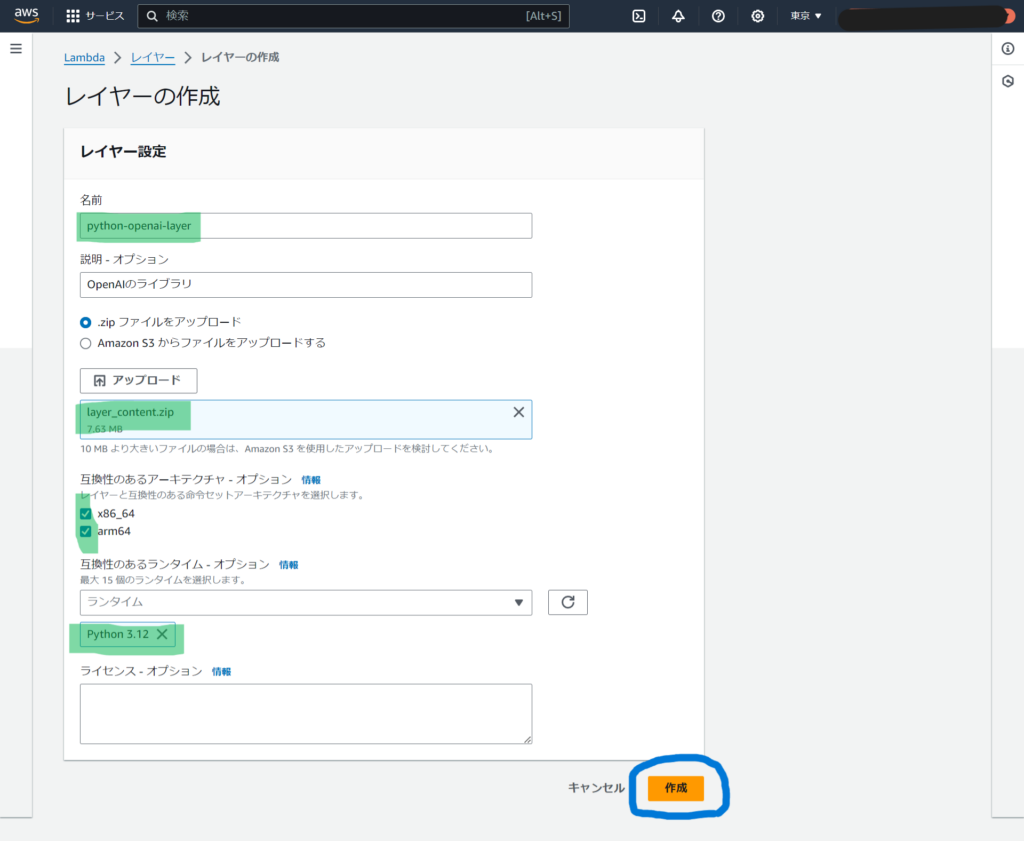Uncheck the x86_64 architecture checkbox

[x=86, y=513]
